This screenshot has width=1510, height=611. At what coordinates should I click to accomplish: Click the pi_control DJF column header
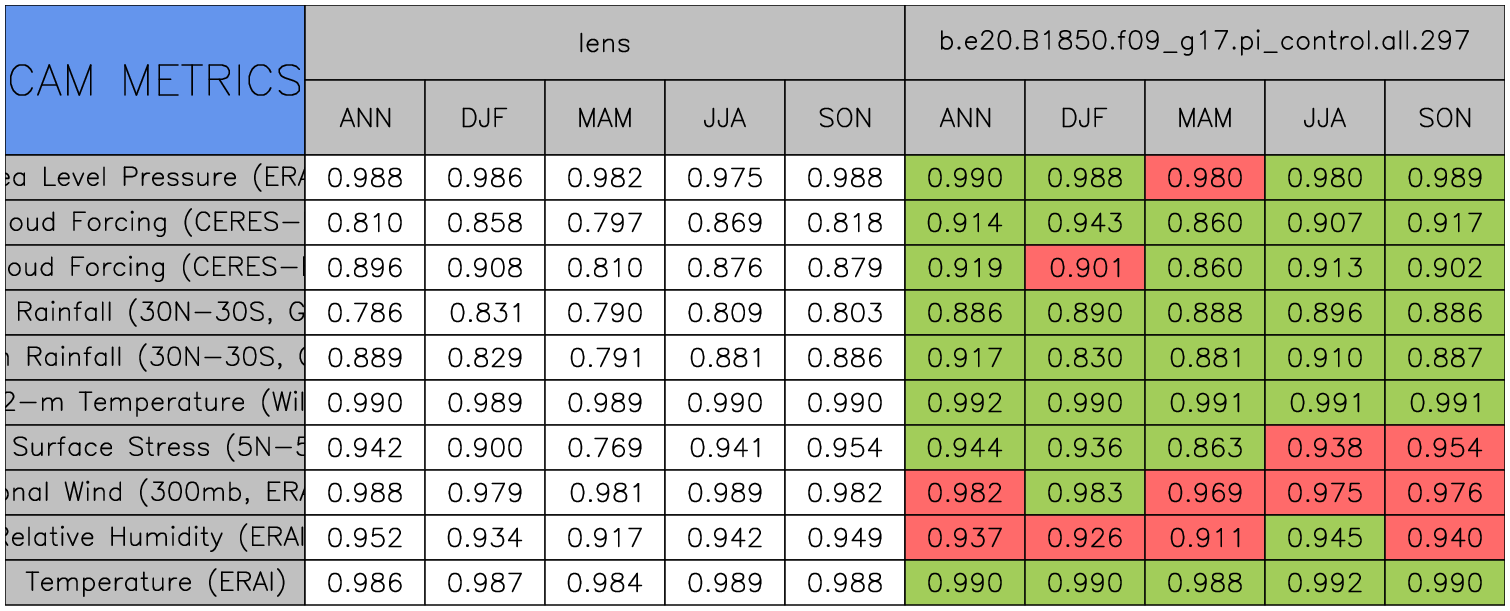tap(1084, 118)
